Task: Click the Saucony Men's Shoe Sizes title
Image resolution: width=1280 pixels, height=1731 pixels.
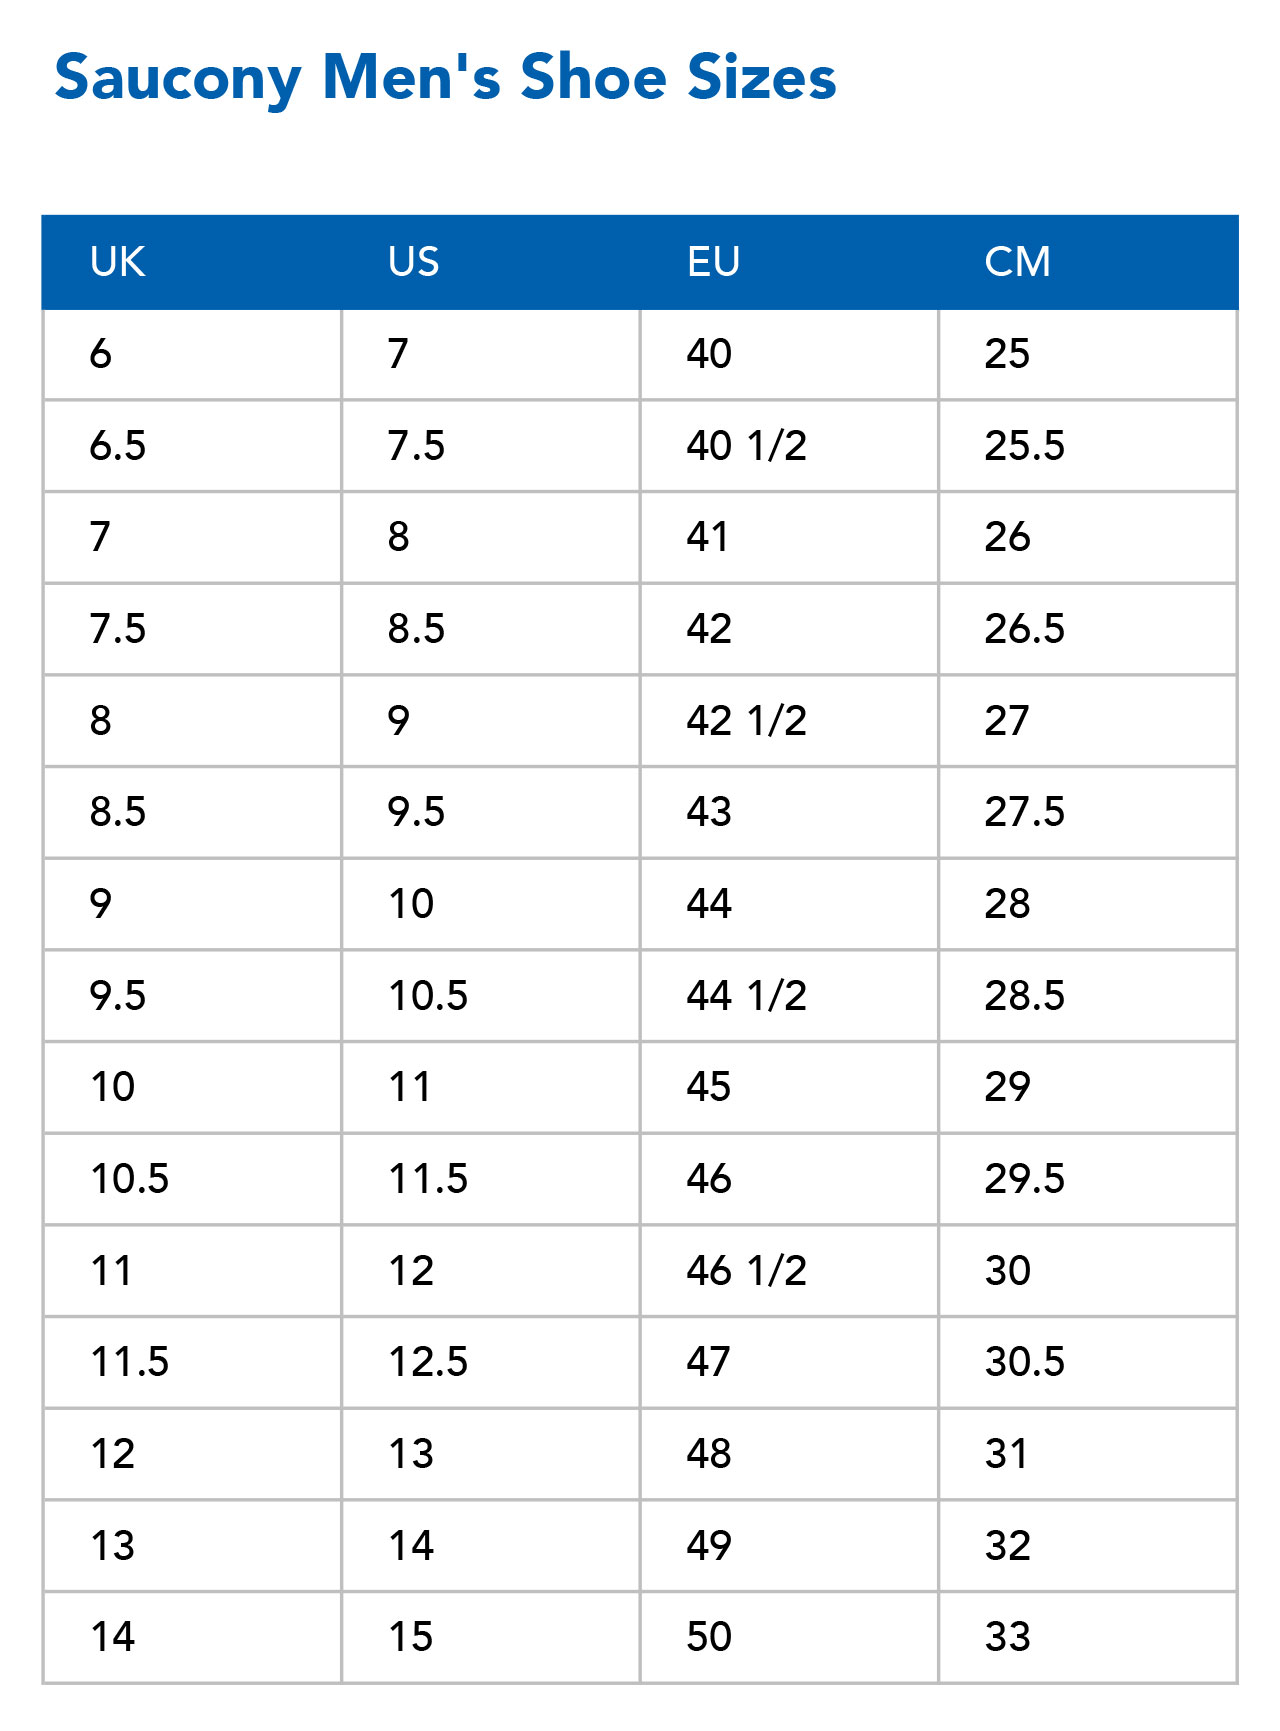Action: point(445,78)
